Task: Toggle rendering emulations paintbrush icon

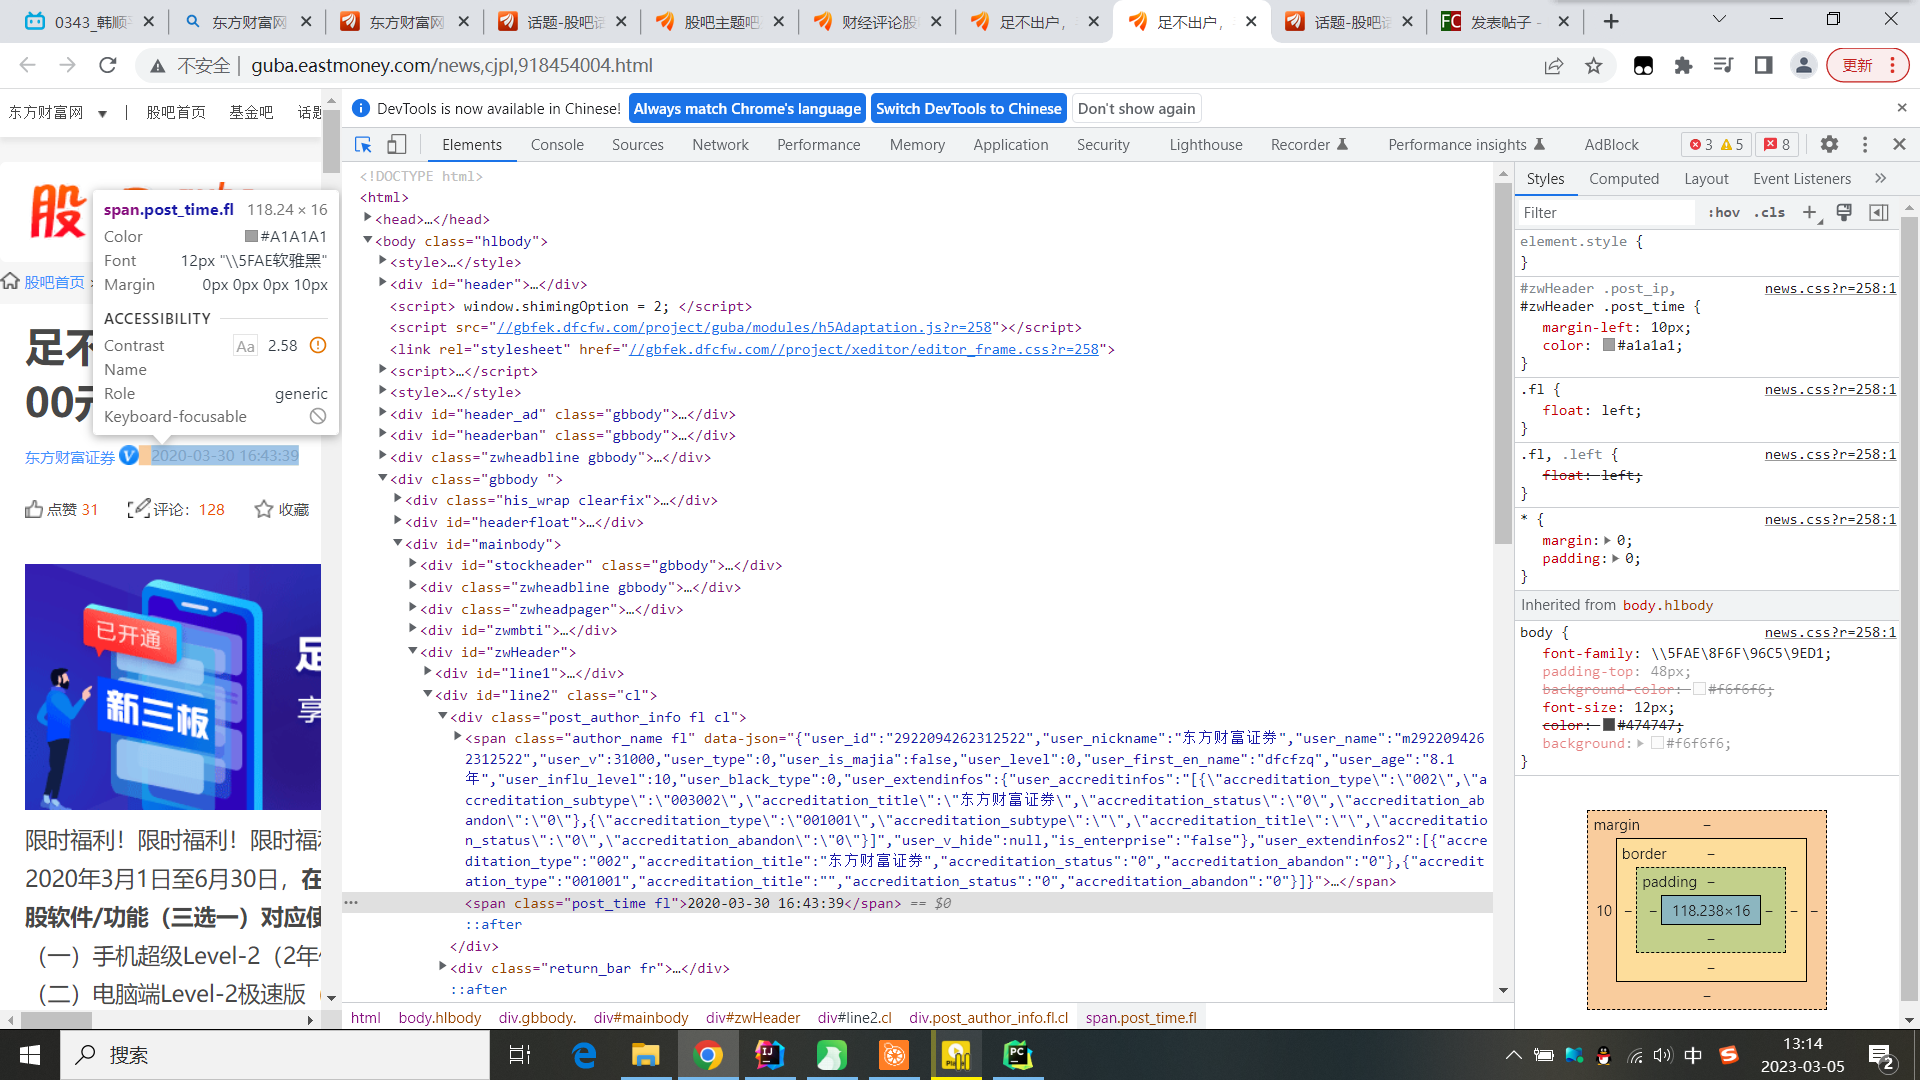Action: [1845, 212]
